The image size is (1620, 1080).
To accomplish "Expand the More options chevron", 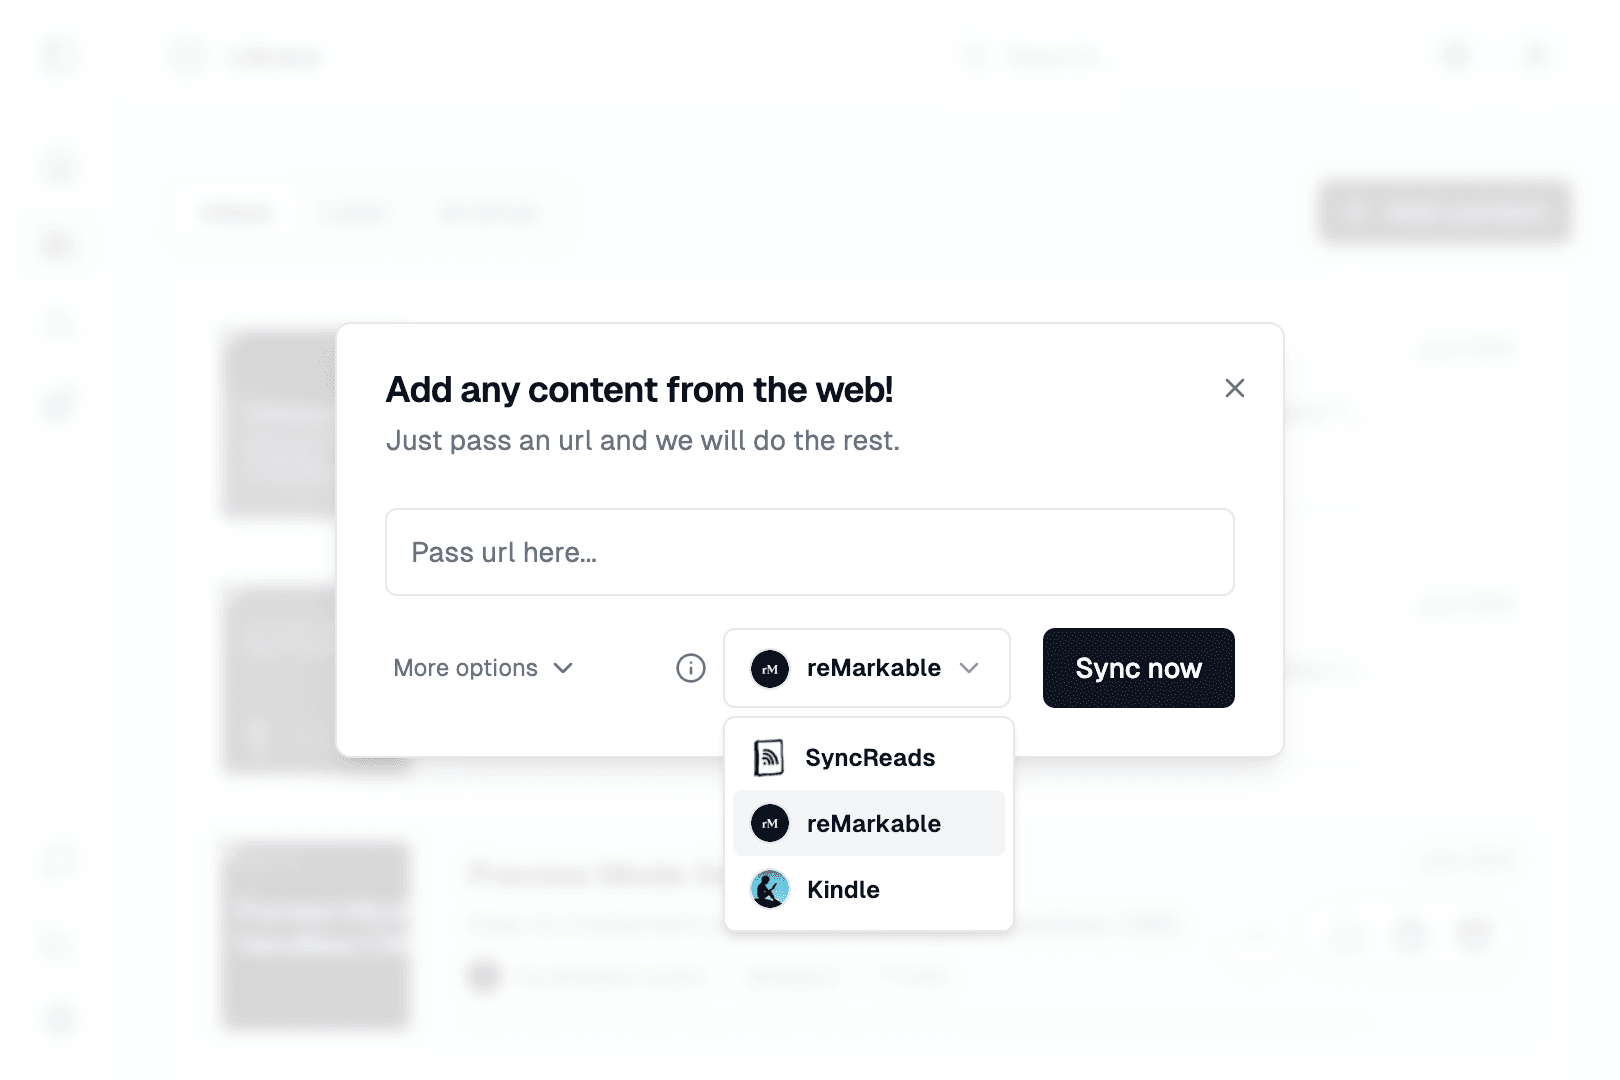I will click(564, 668).
